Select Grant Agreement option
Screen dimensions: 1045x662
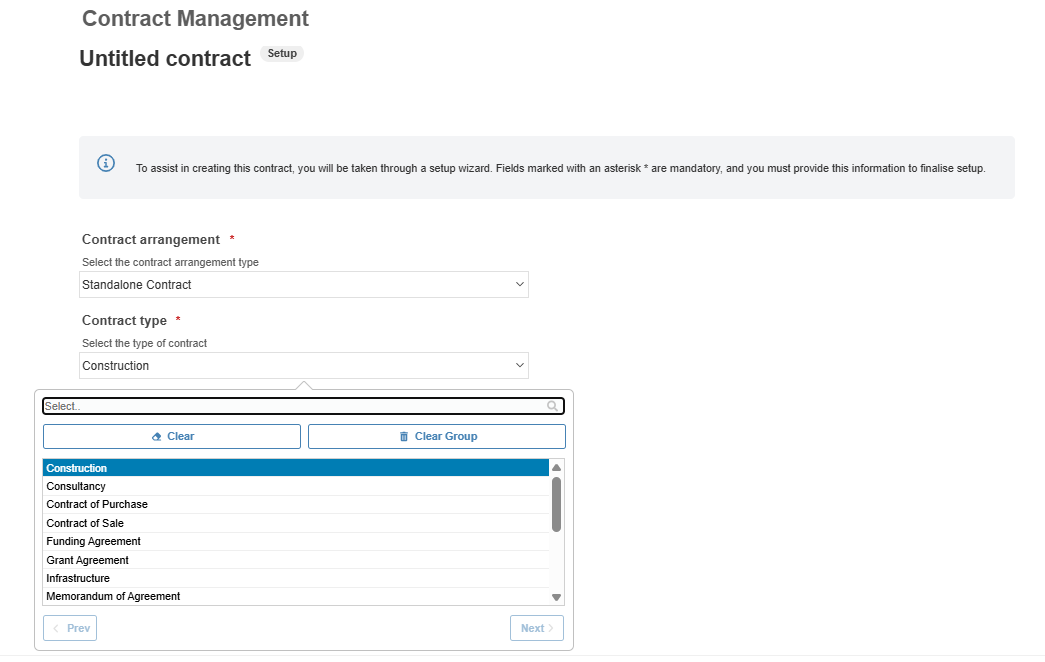296,560
